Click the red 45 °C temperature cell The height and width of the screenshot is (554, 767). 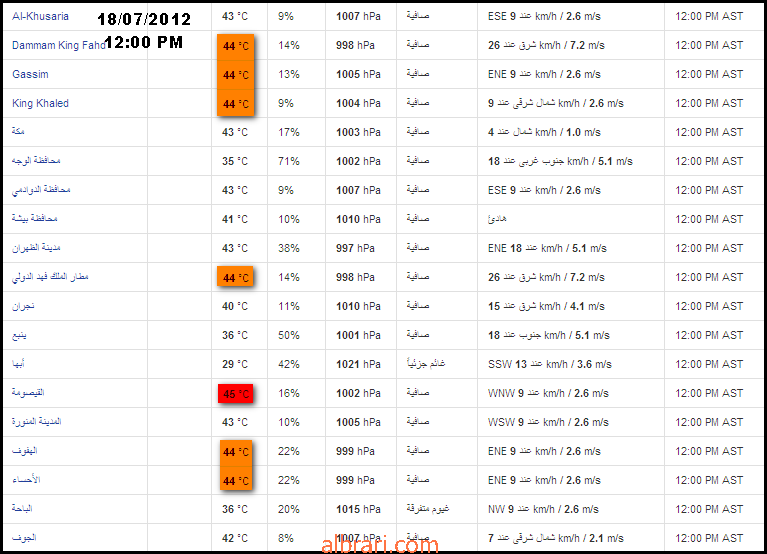click(x=235, y=394)
